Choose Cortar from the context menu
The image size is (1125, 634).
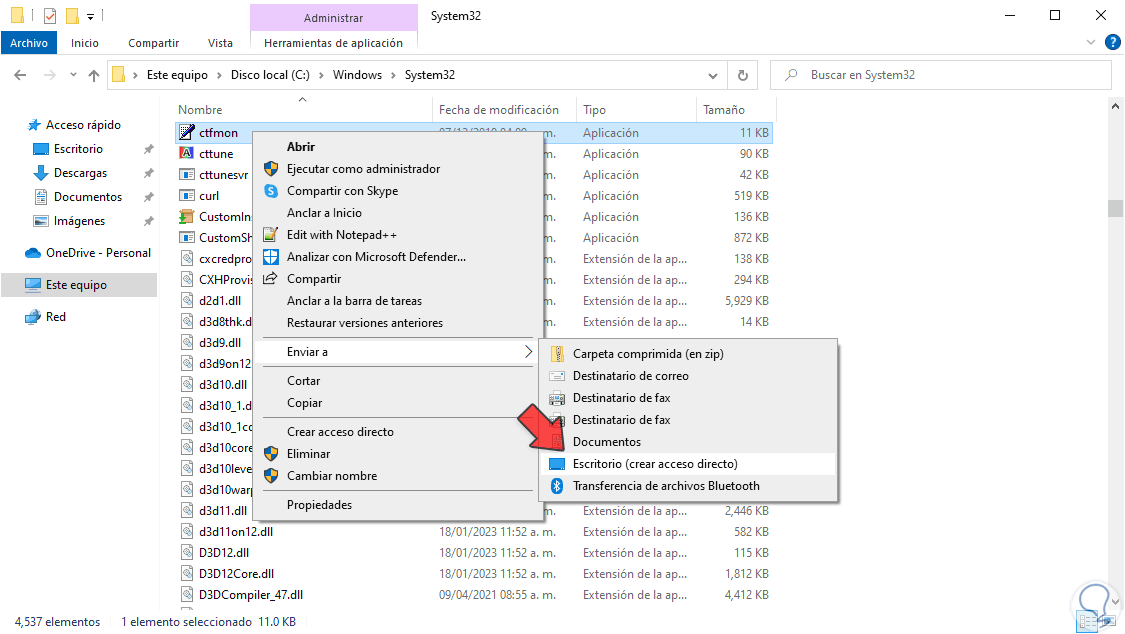tap(399, 381)
